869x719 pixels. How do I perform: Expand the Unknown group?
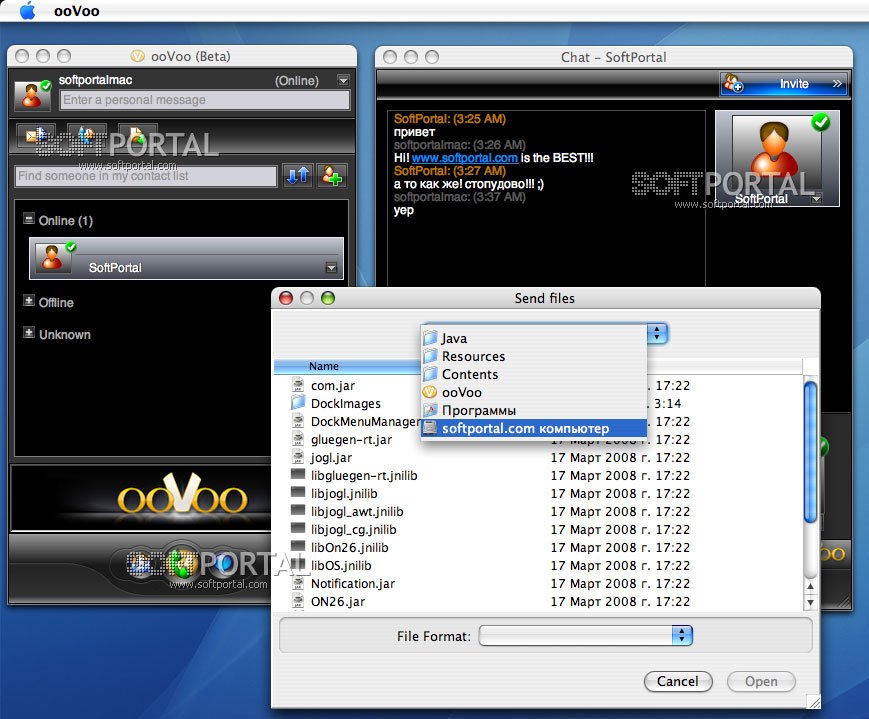[29, 333]
